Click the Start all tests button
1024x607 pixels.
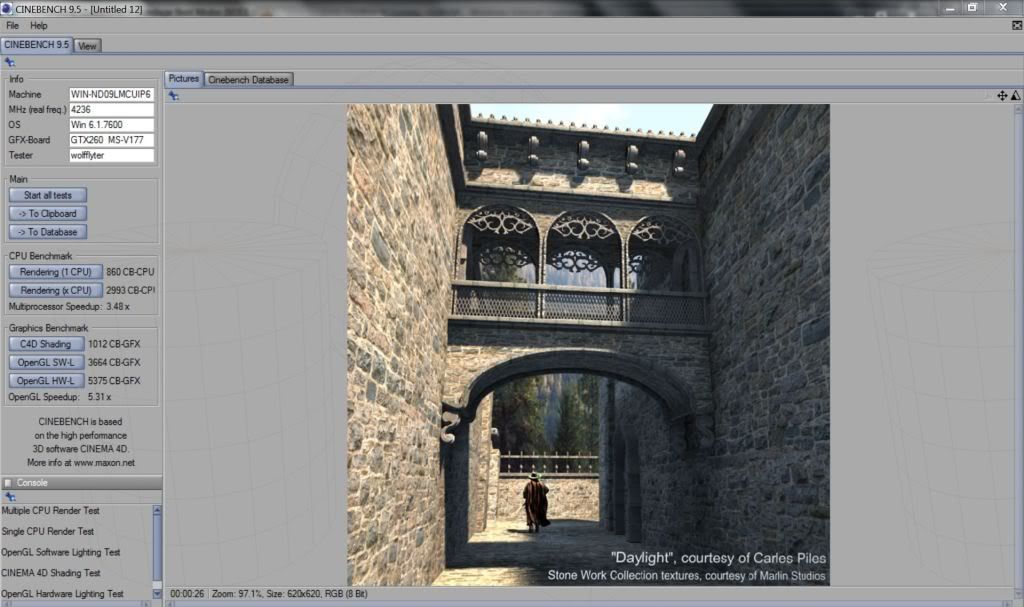pos(46,195)
